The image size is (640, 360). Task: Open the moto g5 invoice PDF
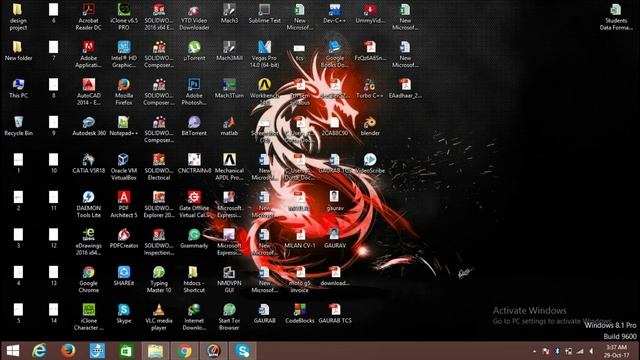coord(300,279)
